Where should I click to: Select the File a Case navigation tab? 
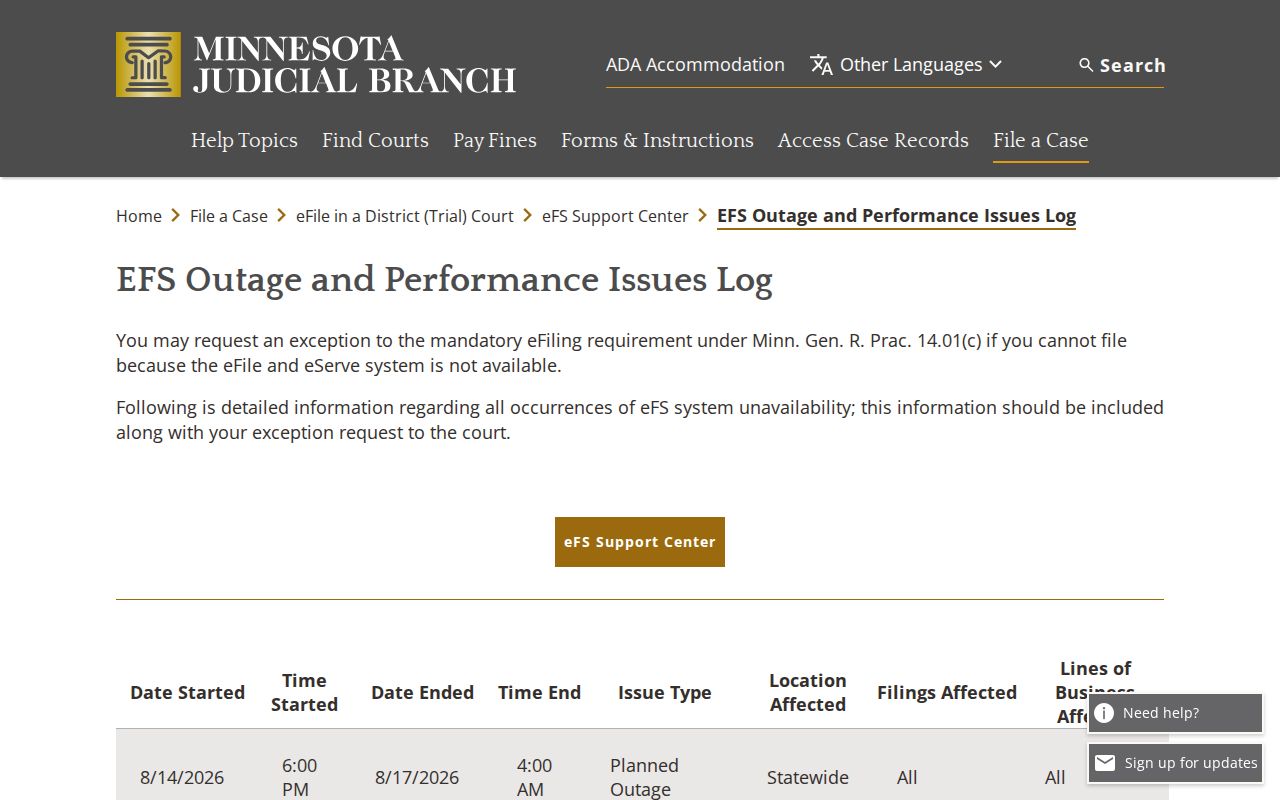1040,140
